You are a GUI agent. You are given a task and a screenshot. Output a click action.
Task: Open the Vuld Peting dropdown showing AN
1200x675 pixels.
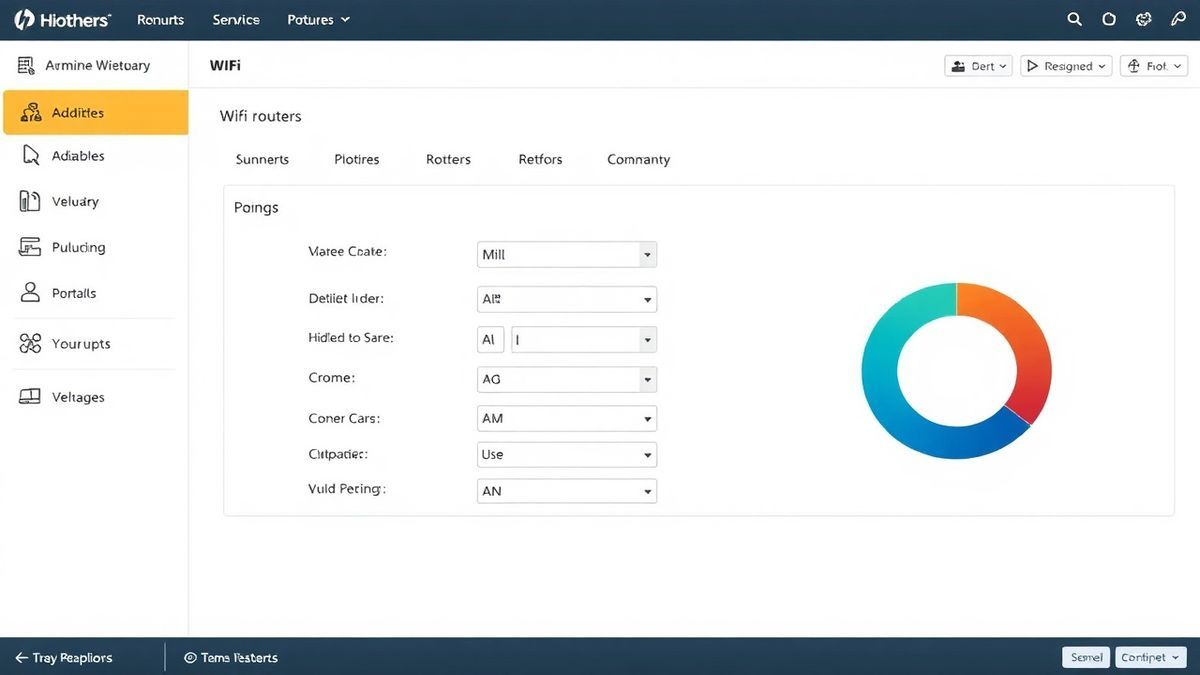pyautogui.click(x=567, y=491)
